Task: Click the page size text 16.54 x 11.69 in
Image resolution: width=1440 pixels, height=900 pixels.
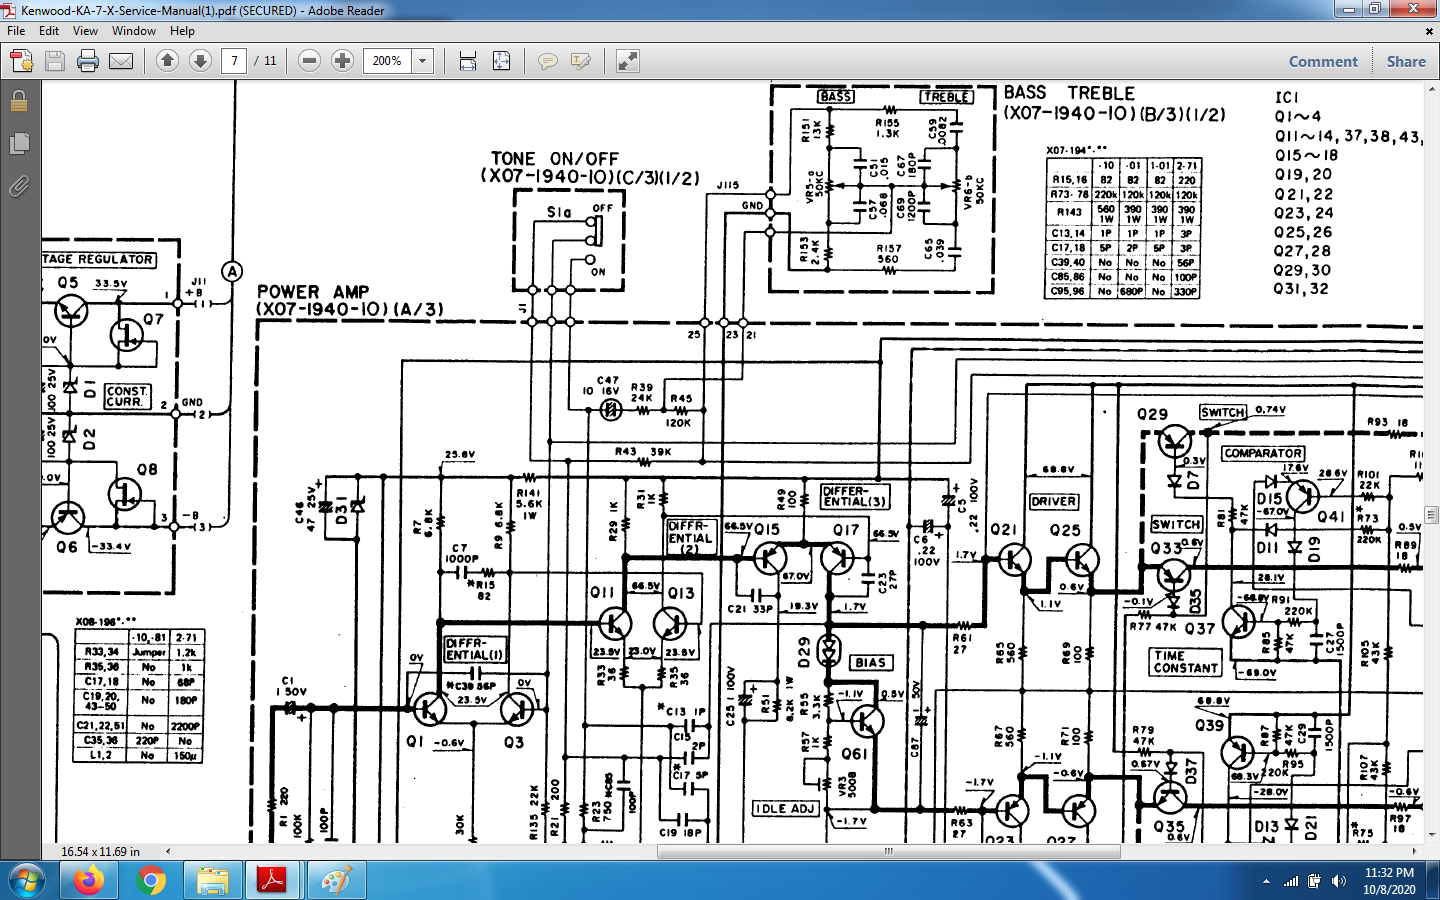Action: point(100,852)
